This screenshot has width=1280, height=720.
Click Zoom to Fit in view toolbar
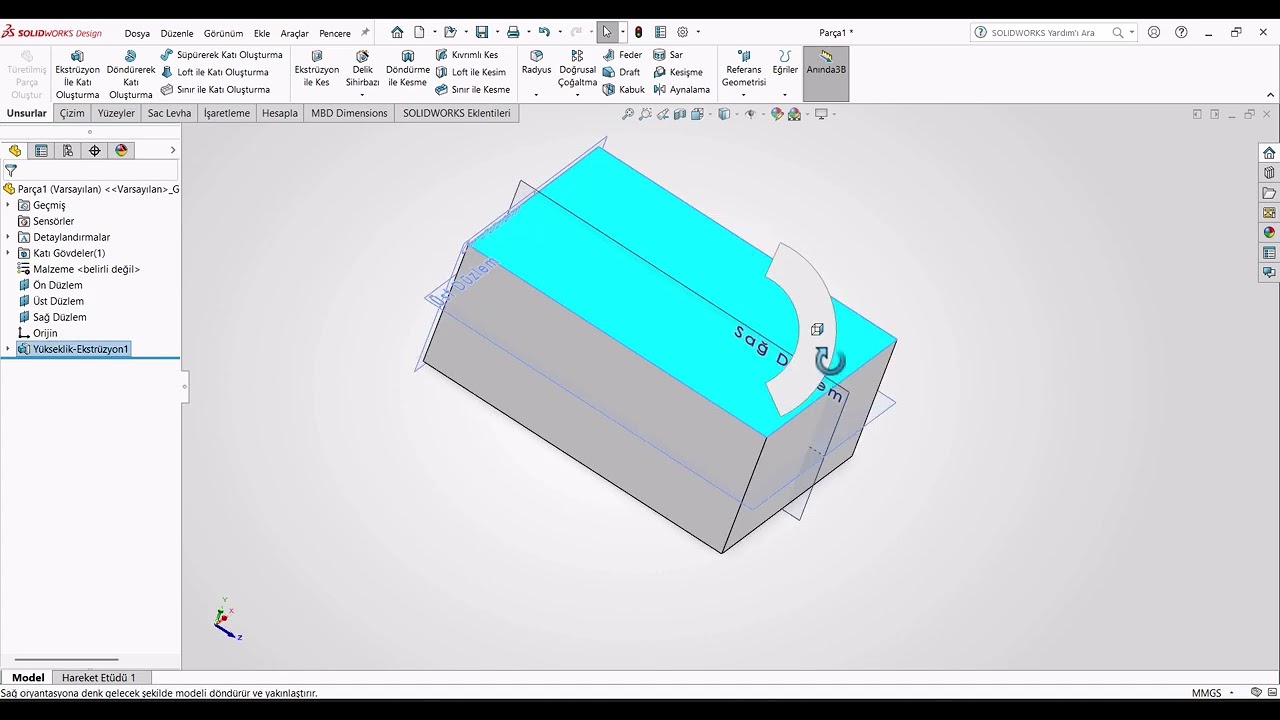(x=628, y=114)
